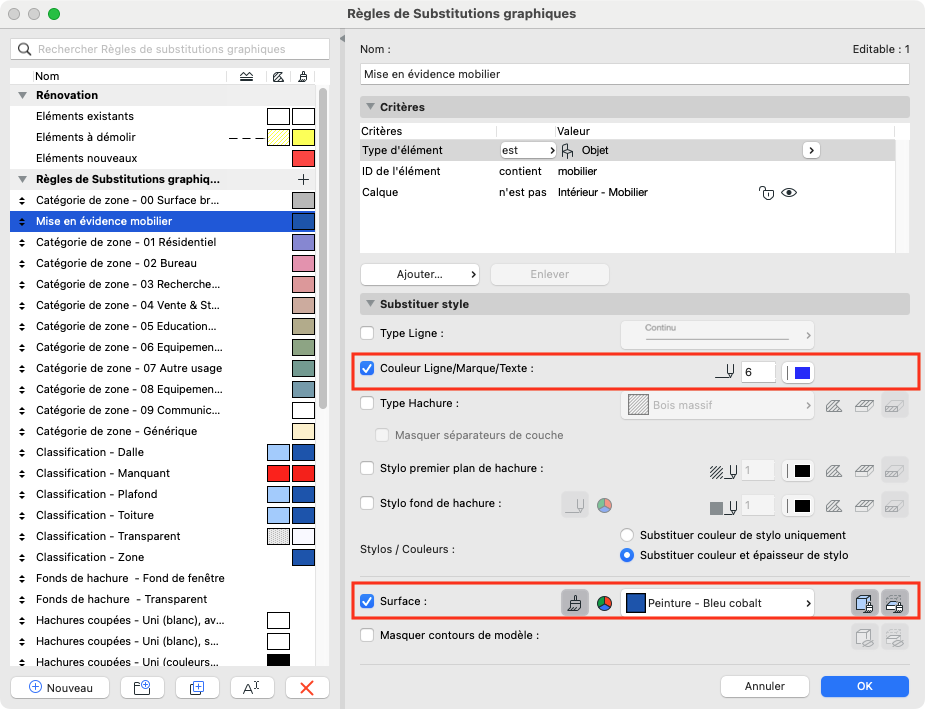Screen dimensions: 925x709
Task: Click RGB color wheel in Stylo fond row
Action: click(605, 506)
